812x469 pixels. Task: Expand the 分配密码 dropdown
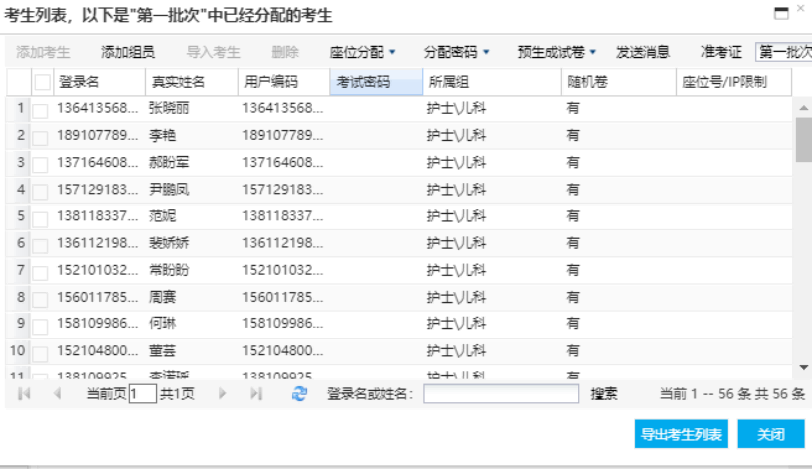pyautogui.click(x=457, y=52)
